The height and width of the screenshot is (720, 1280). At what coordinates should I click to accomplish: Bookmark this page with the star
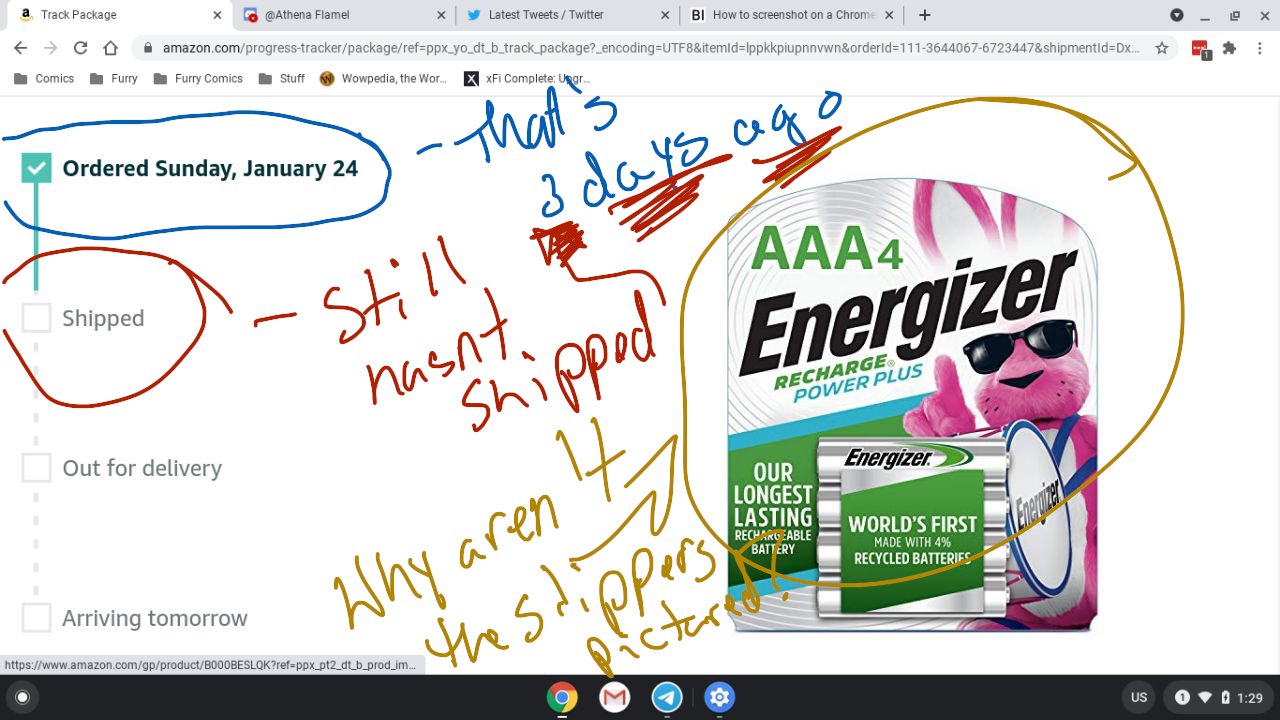(x=1161, y=48)
